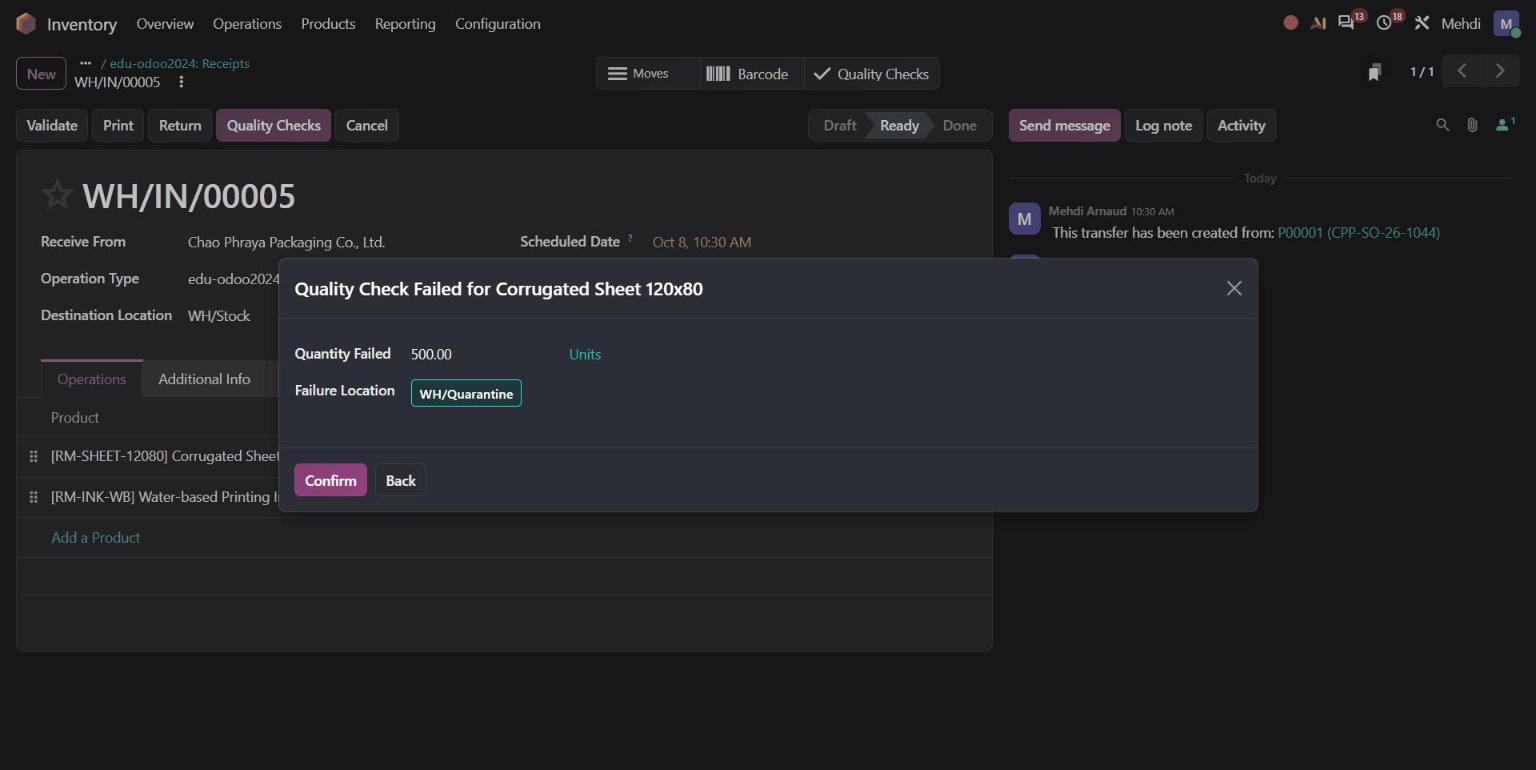Open the Operations menu
The image size is (1536, 770).
[247, 24]
